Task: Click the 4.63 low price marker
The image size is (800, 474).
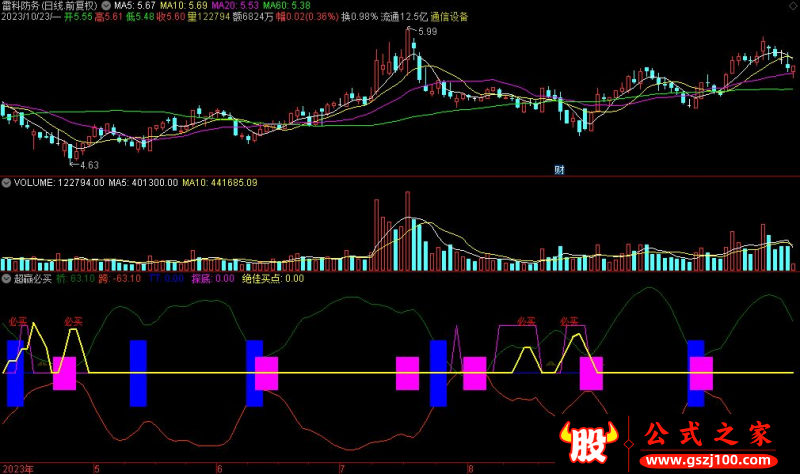Action: tap(89, 165)
